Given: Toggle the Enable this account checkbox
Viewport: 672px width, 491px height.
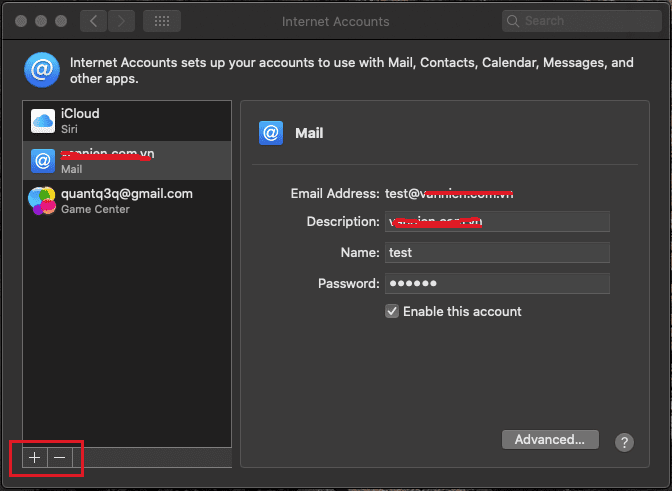Looking at the screenshot, I should pyautogui.click(x=392, y=311).
